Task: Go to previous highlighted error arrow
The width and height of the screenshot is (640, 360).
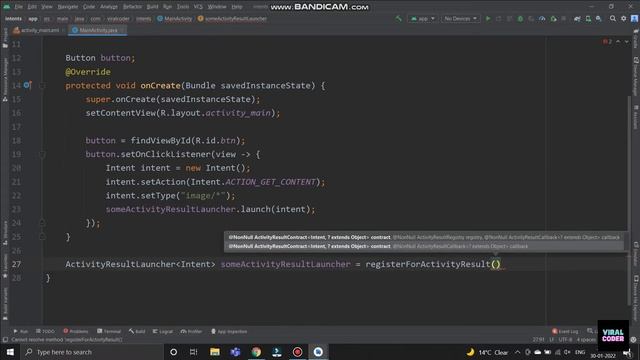Action: [x=618, y=42]
